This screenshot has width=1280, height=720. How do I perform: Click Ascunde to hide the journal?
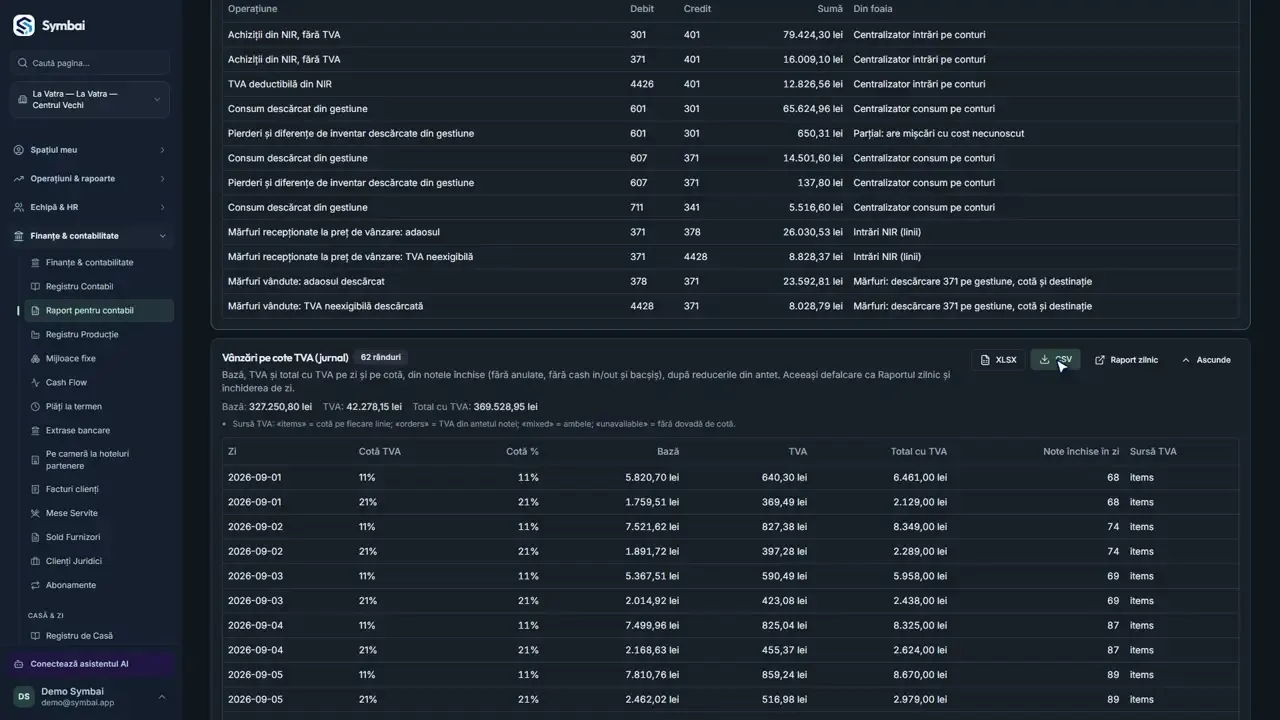click(x=1206, y=360)
